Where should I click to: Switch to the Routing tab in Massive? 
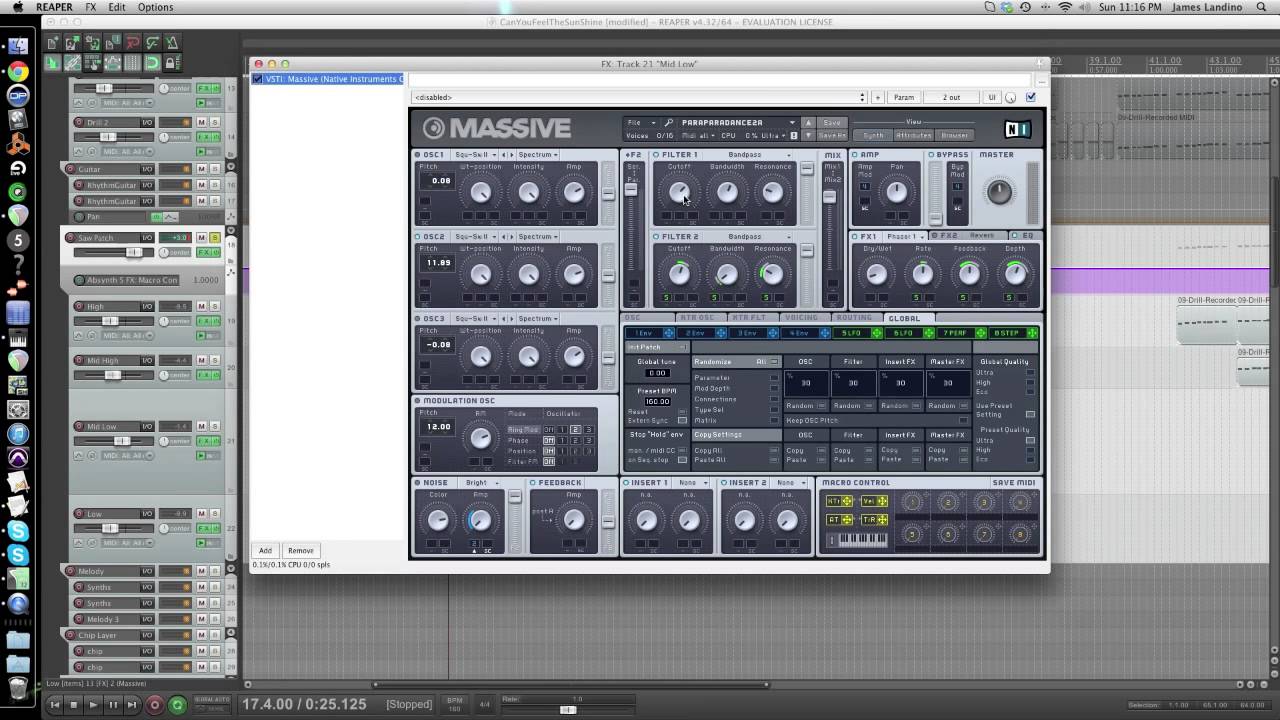(853, 318)
